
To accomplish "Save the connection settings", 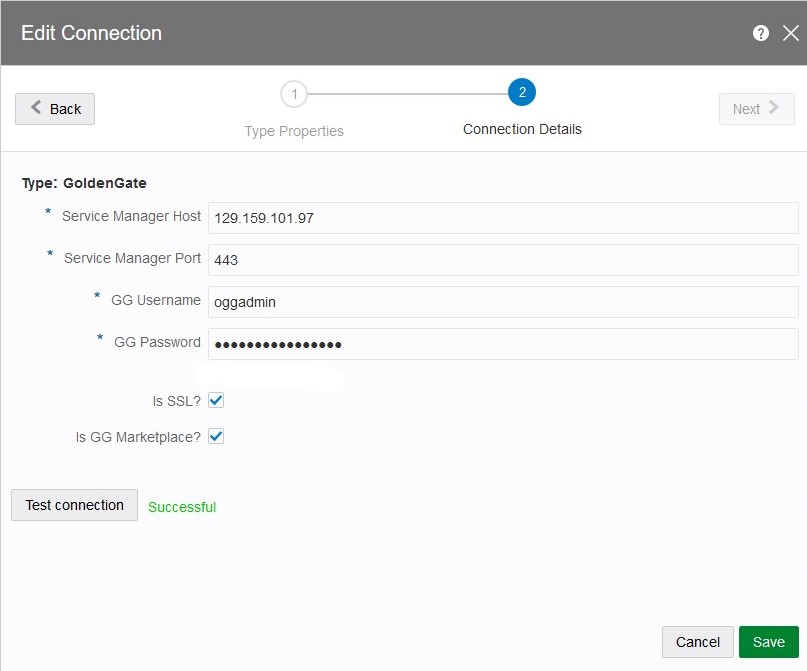I will (769, 642).
